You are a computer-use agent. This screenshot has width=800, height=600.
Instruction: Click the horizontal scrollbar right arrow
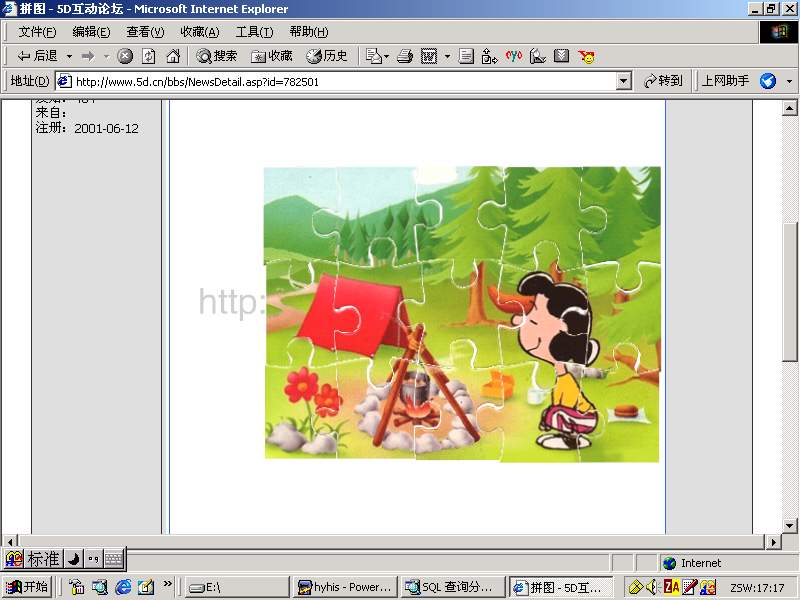pos(773,541)
